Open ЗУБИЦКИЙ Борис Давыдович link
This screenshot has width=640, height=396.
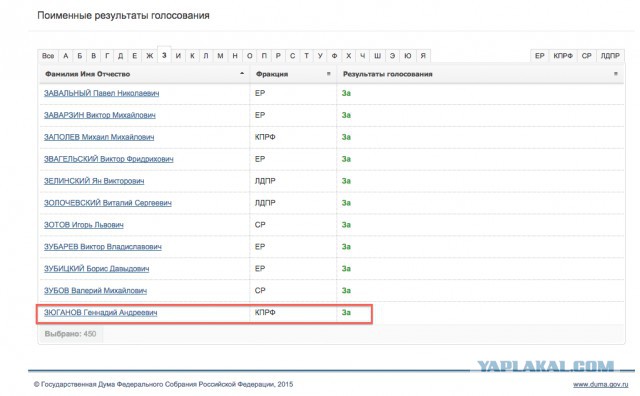pyautogui.click(x=96, y=269)
